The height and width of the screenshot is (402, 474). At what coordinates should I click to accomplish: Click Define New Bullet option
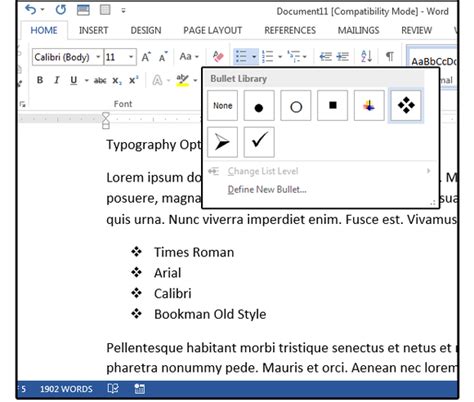[x=267, y=189]
